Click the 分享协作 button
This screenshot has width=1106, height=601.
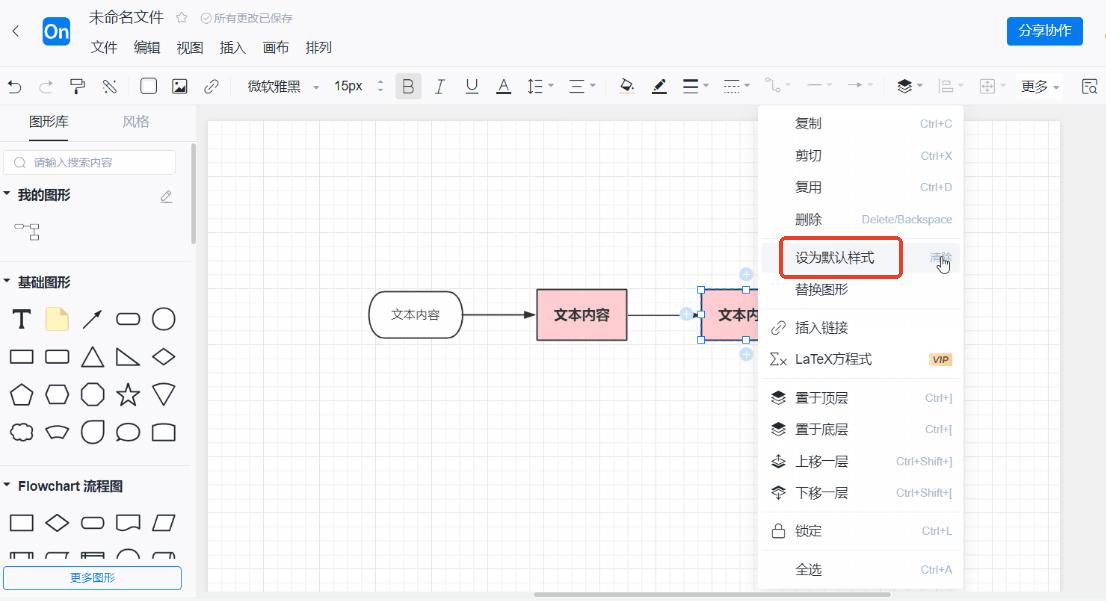1044,31
